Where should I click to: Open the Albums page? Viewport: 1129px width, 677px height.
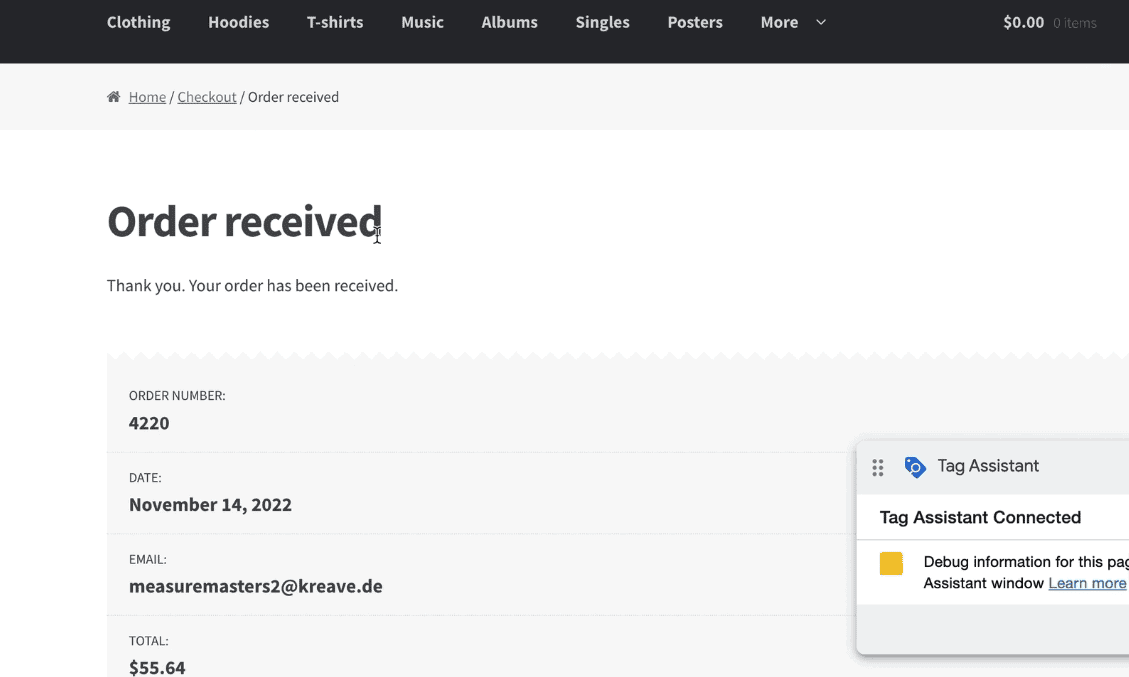click(x=509, y=21)
